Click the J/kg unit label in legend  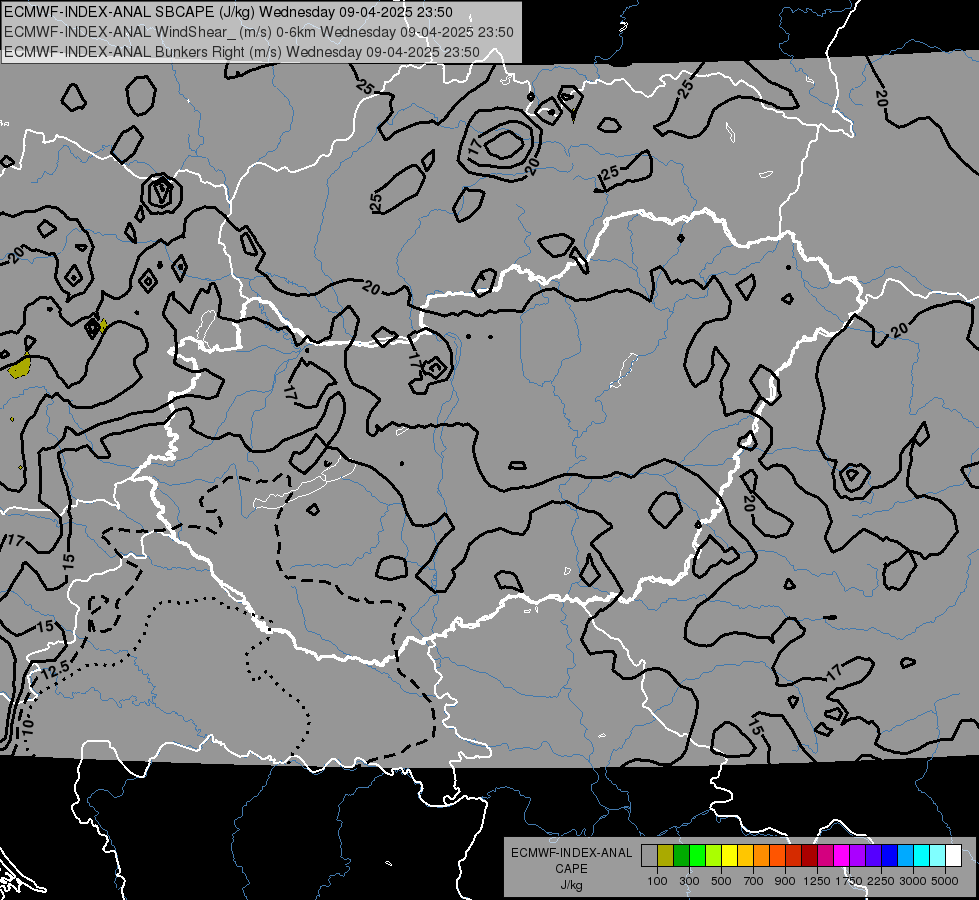571,885
